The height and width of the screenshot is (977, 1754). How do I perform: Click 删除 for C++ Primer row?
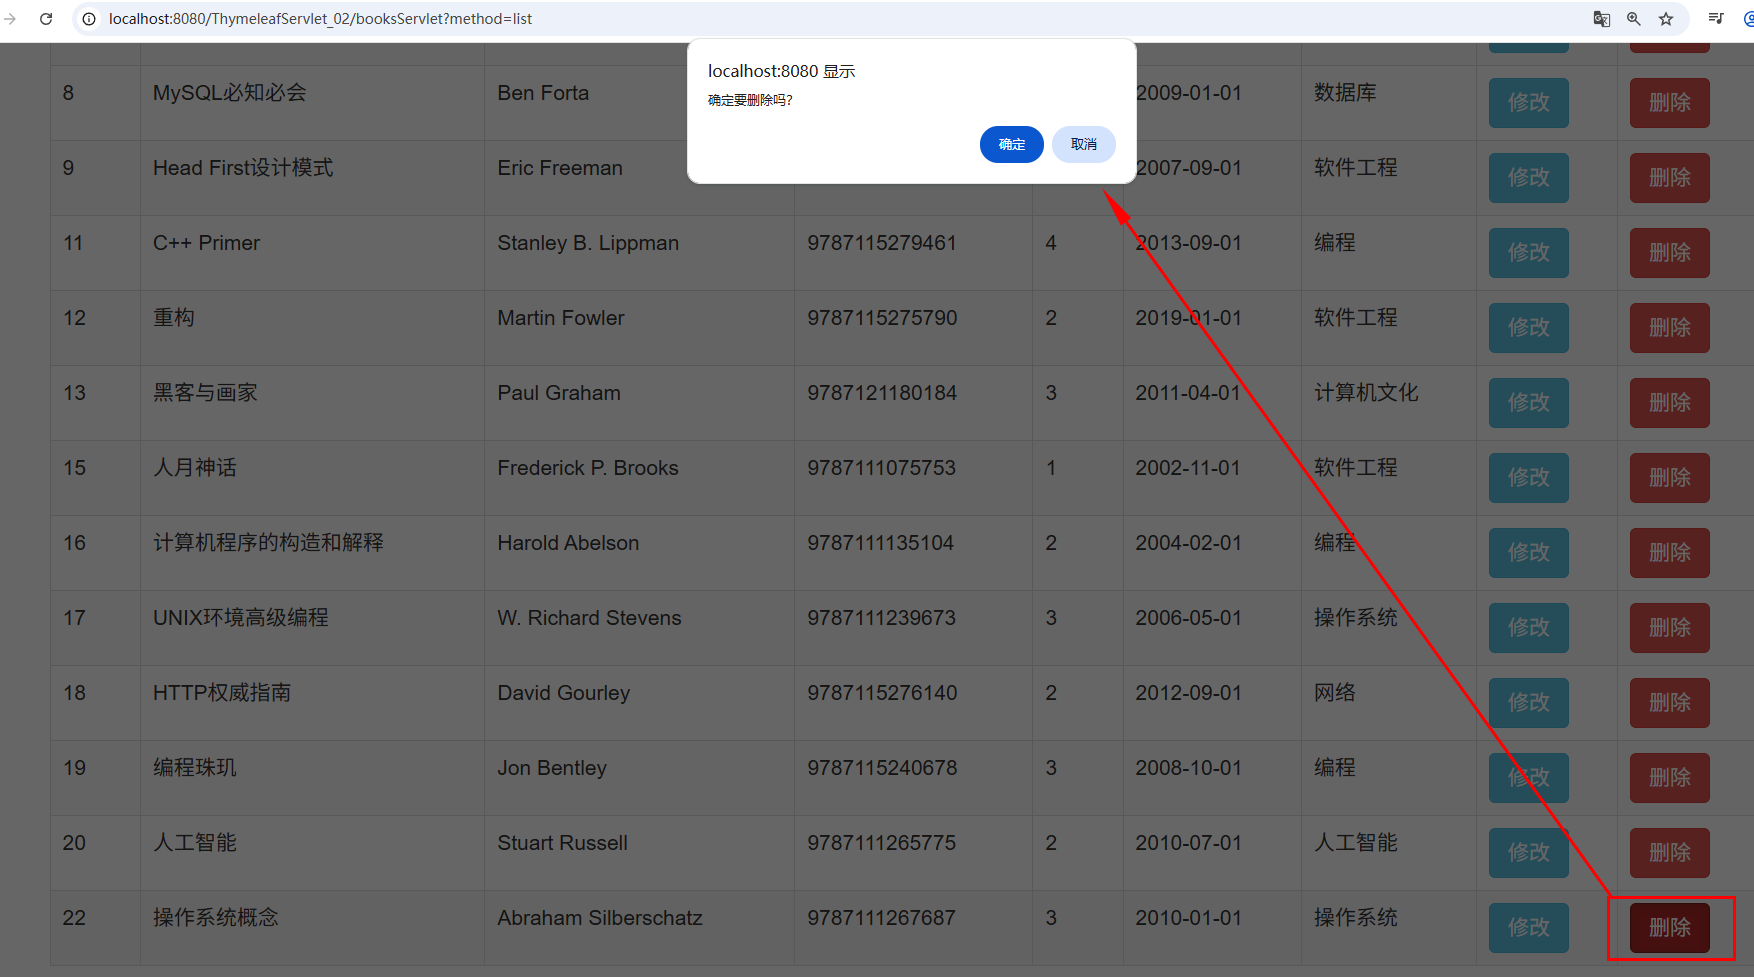[1670, 253]
